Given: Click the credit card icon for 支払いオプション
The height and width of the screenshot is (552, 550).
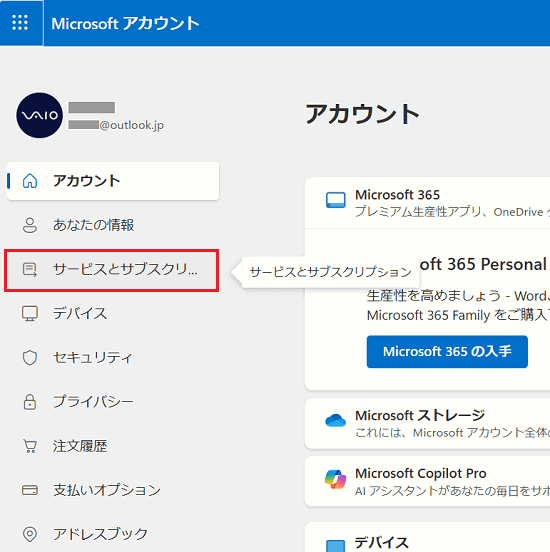Looking at the screenshot, I should tap(30, 490).
